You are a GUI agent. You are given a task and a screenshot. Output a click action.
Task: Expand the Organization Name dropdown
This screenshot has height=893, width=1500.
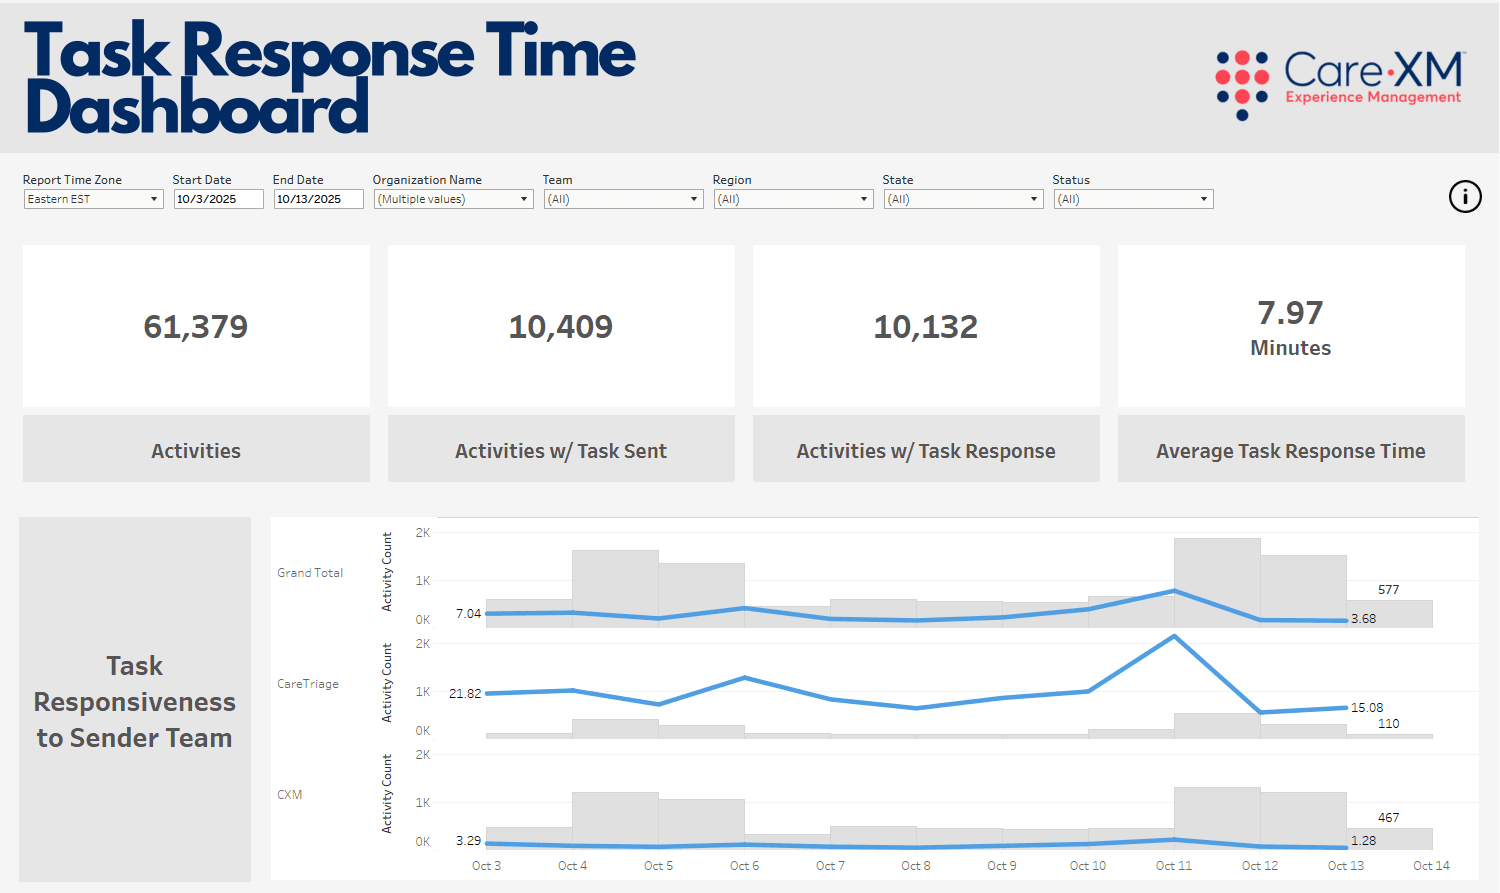pyautogui.click(x=453, y=199)
